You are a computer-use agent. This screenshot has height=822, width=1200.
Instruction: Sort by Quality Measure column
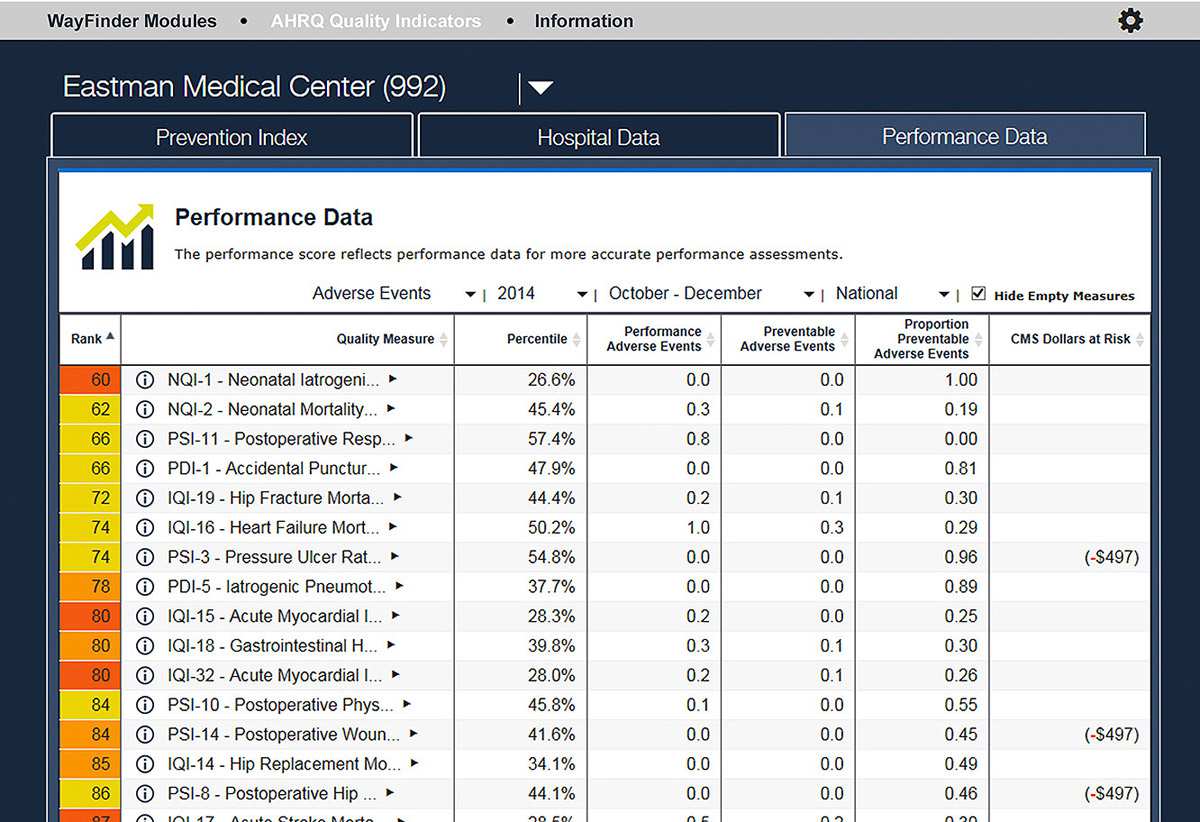click(x=444, y=340)
